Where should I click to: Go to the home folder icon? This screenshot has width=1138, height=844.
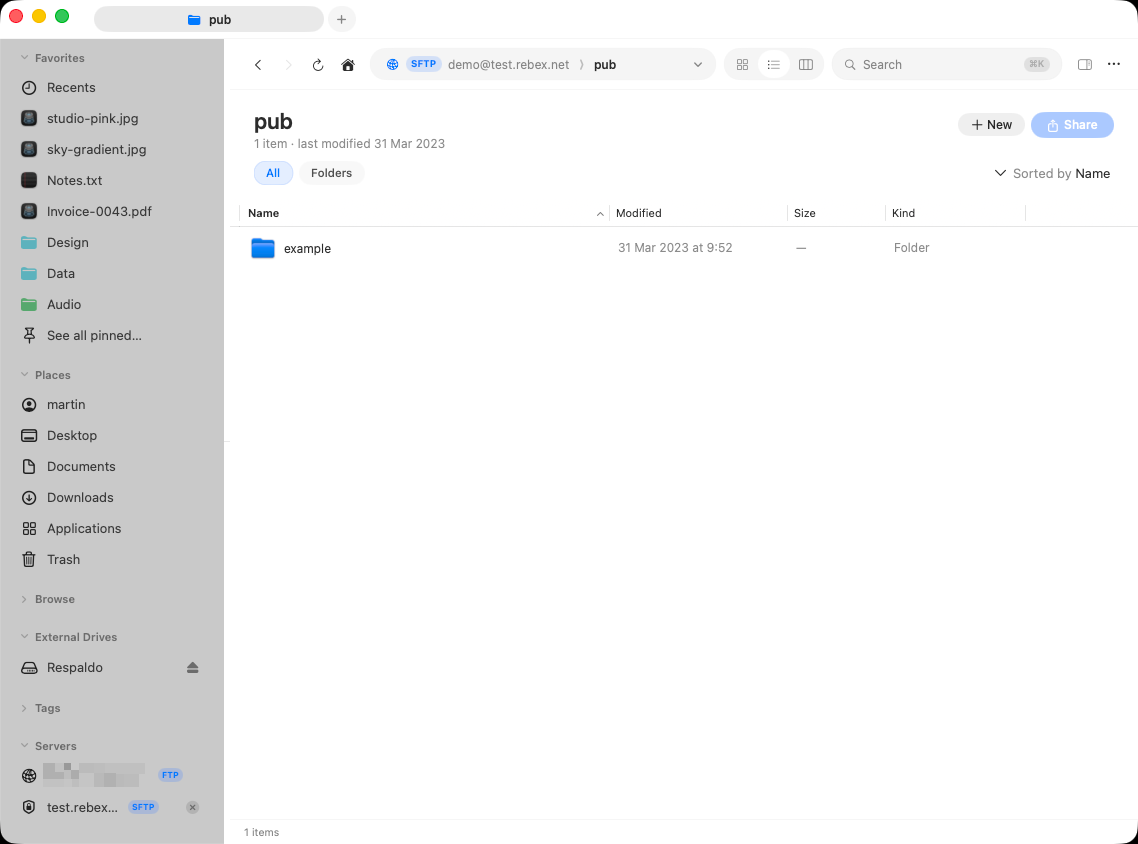coord(348,65)
